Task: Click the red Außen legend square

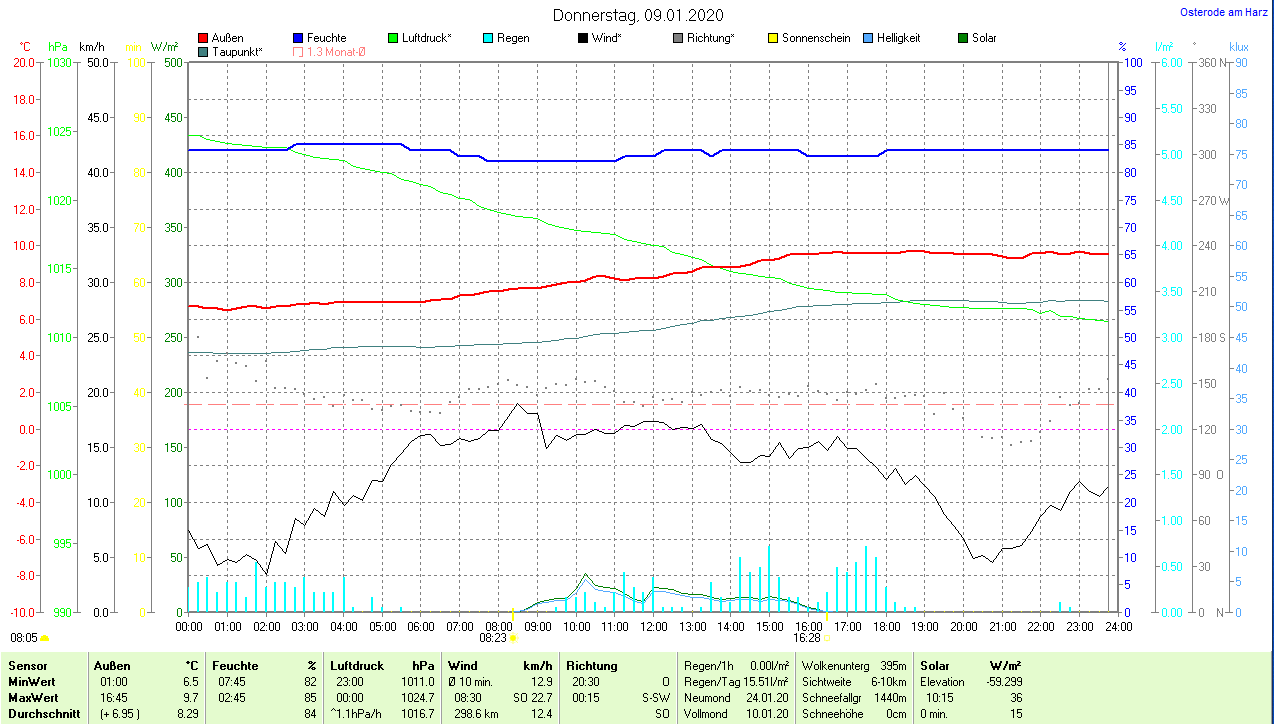Action: (204, 39)
